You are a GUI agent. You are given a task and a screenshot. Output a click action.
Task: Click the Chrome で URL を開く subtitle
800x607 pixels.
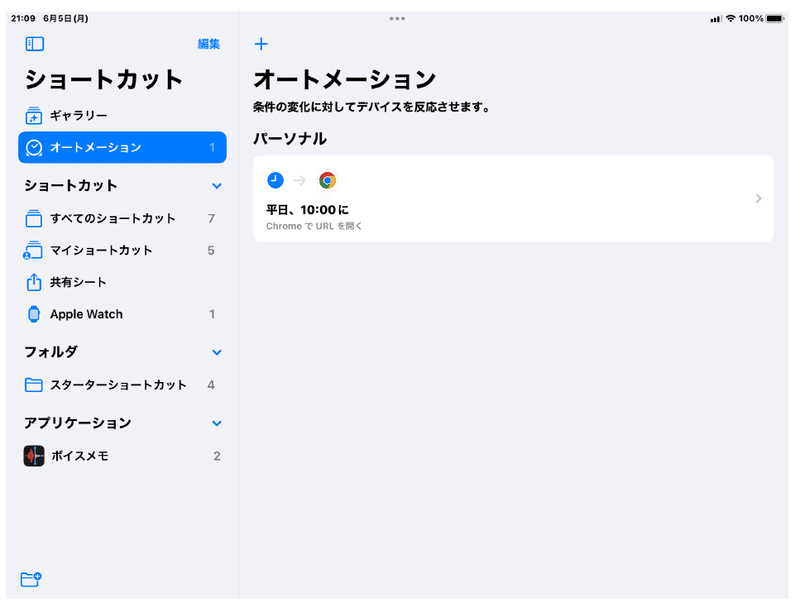314,226
